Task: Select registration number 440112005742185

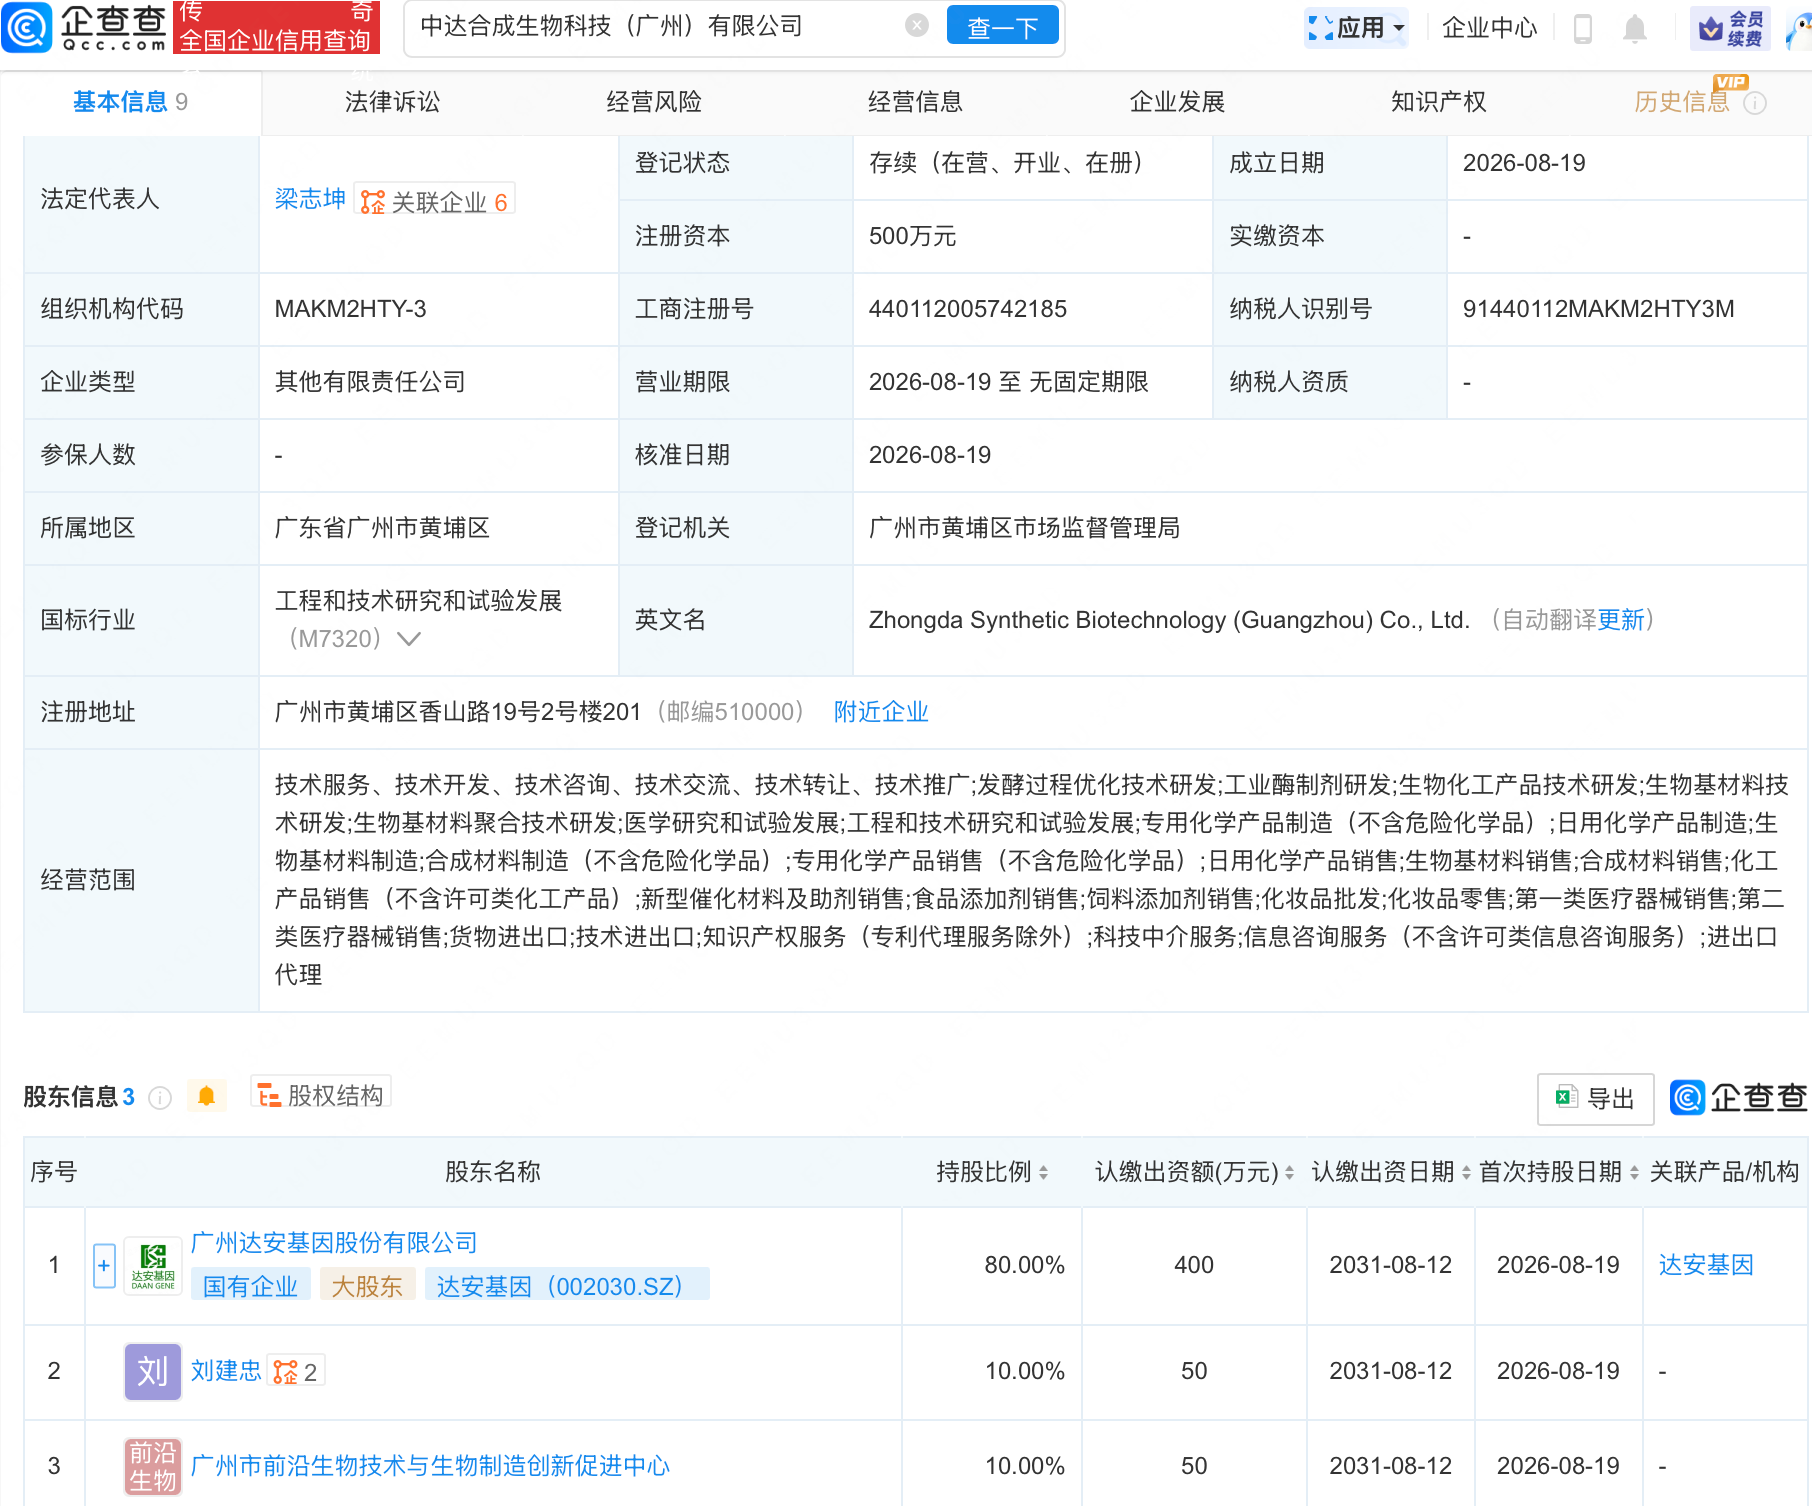Action: tap(967, 309)
